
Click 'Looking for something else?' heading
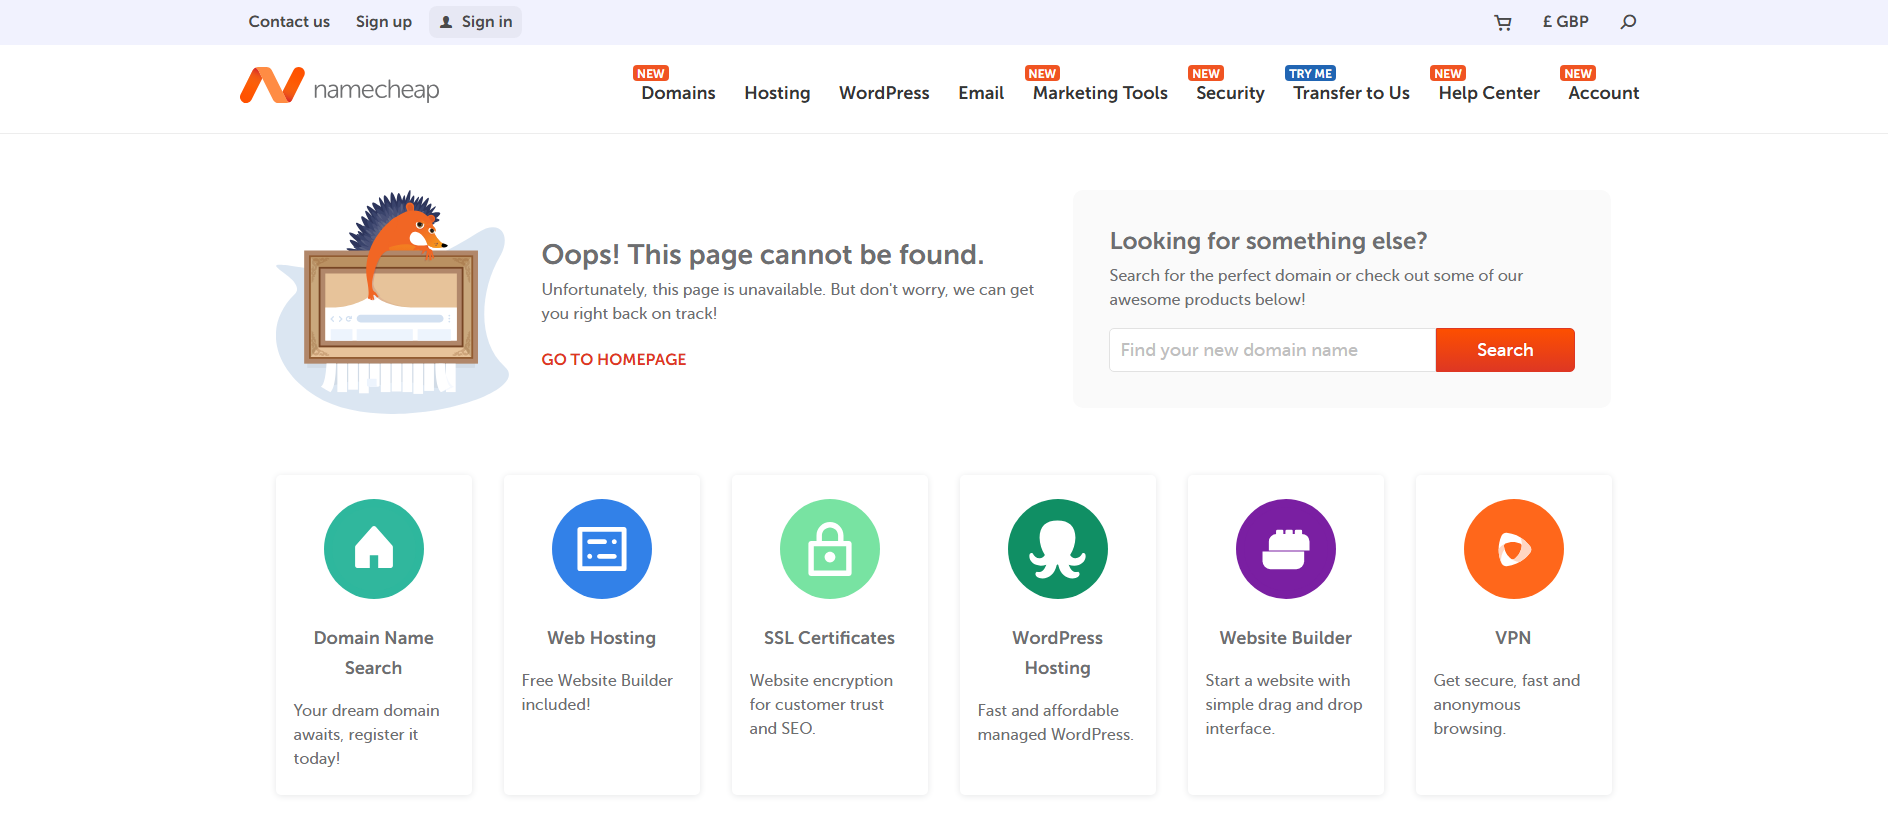pyautogui.click(x=1268, y=241)
